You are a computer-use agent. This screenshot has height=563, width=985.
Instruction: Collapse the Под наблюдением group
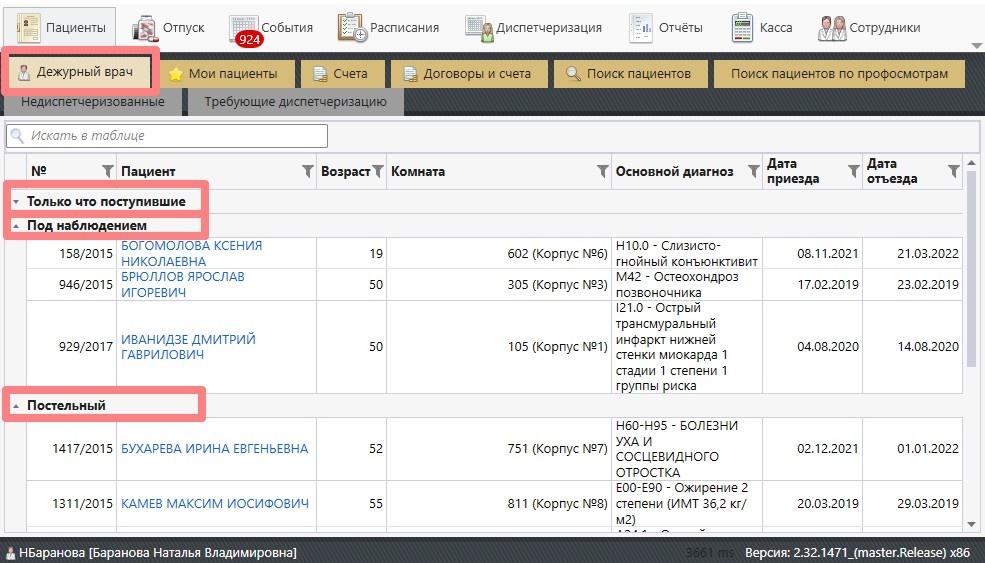(16, 226)
